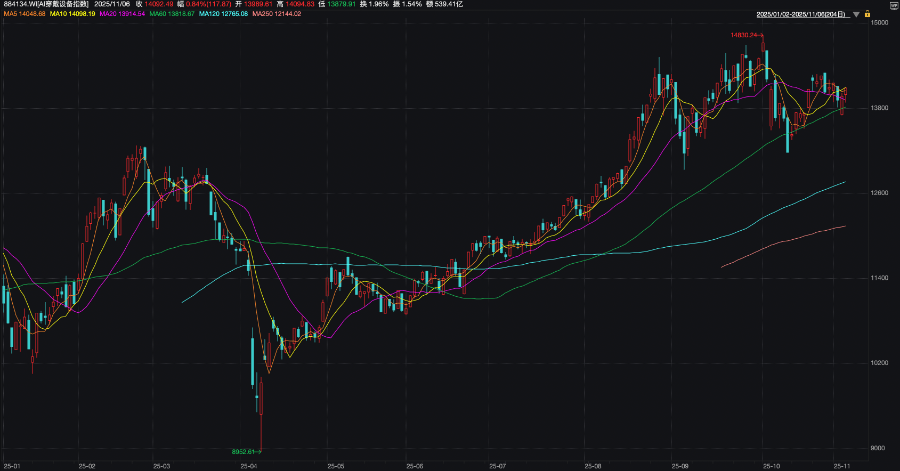Click the 9000 price axis label
The width and height of the screenshot is (900, 471).
tap(881, 447)
